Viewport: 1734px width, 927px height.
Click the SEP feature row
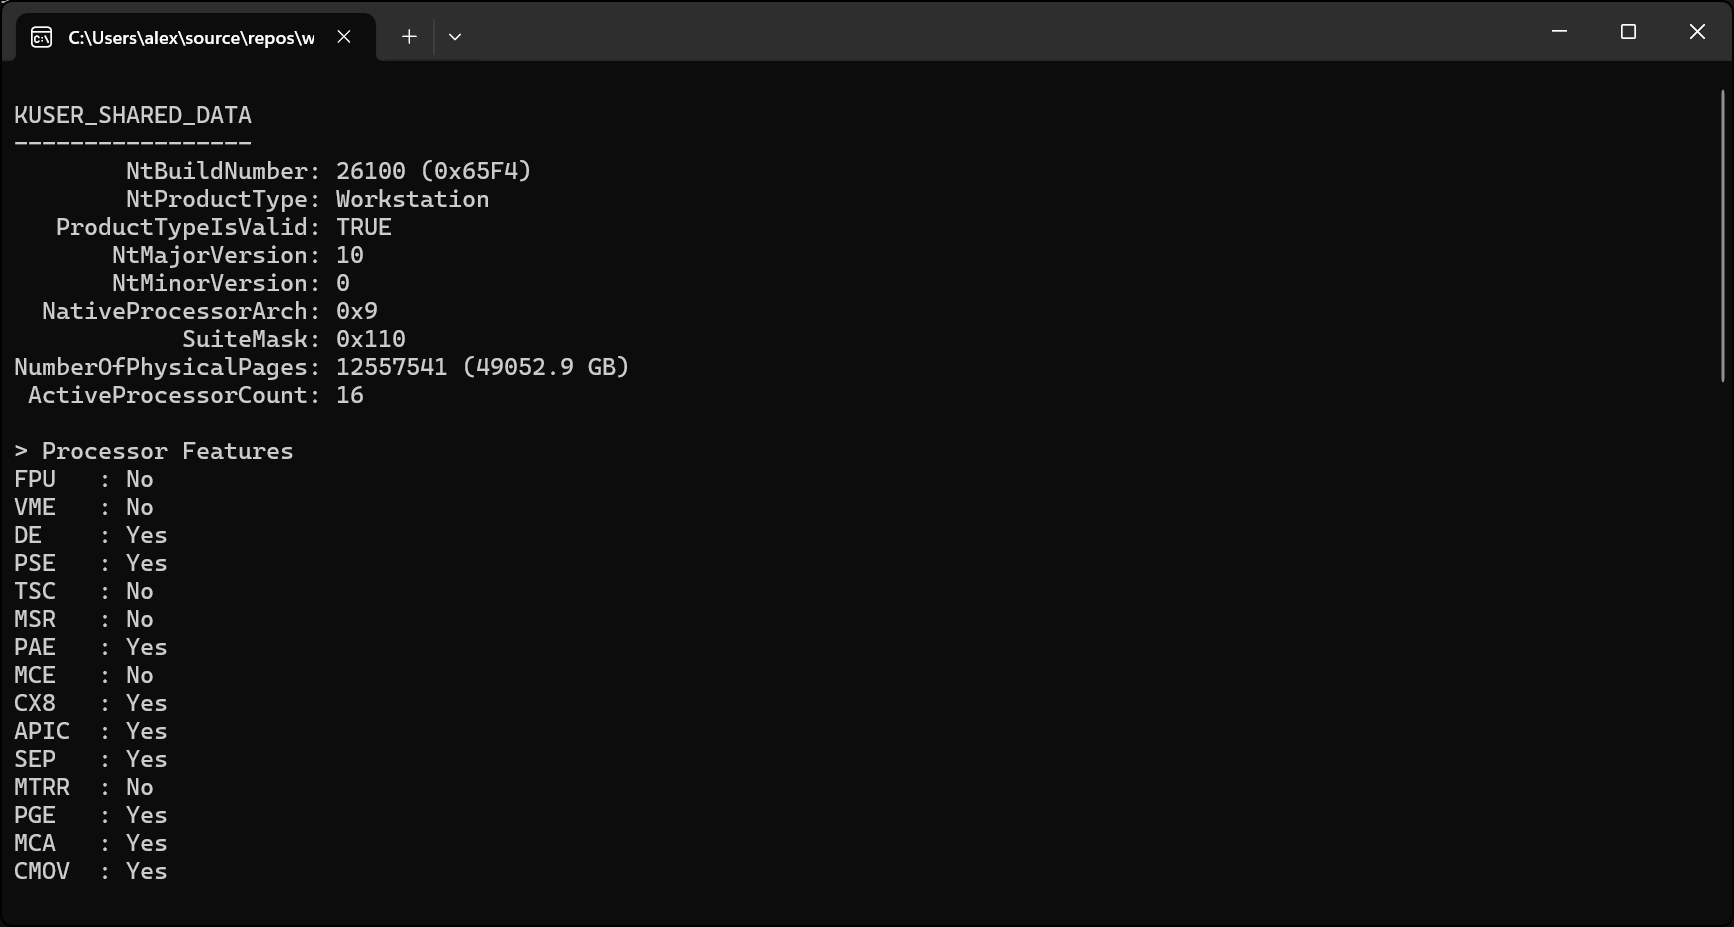coord(91,759)
